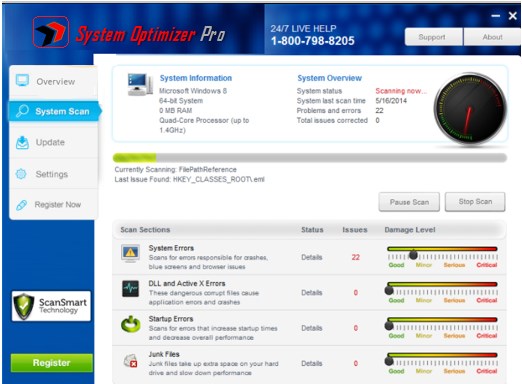Click the Damage Level column header
Viewport: 522px width, 384px height.
pos(410,230)
